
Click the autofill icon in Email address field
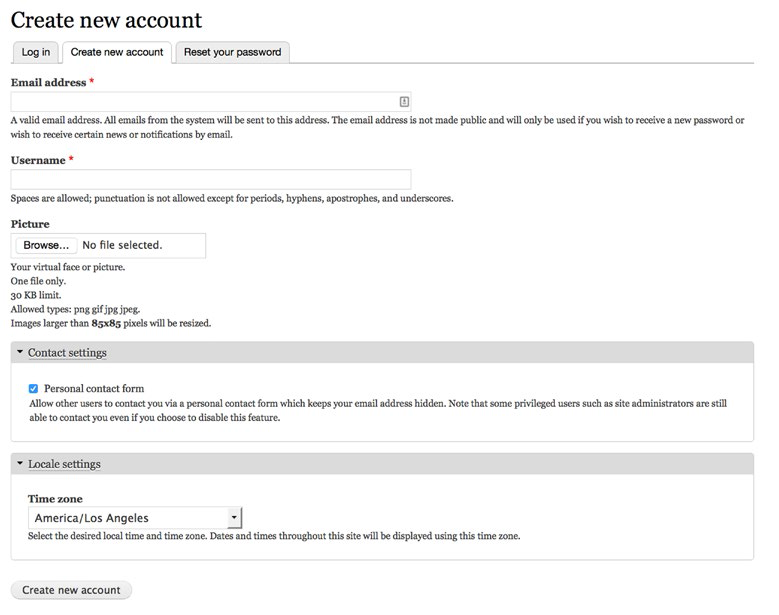pyautogui.click(x=404, y=101)
